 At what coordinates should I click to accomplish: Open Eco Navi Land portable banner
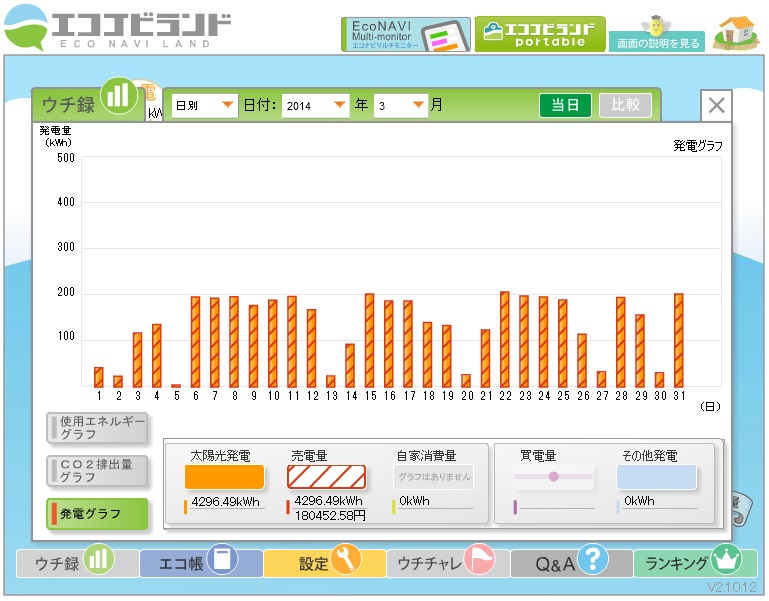tap(540, 34)
